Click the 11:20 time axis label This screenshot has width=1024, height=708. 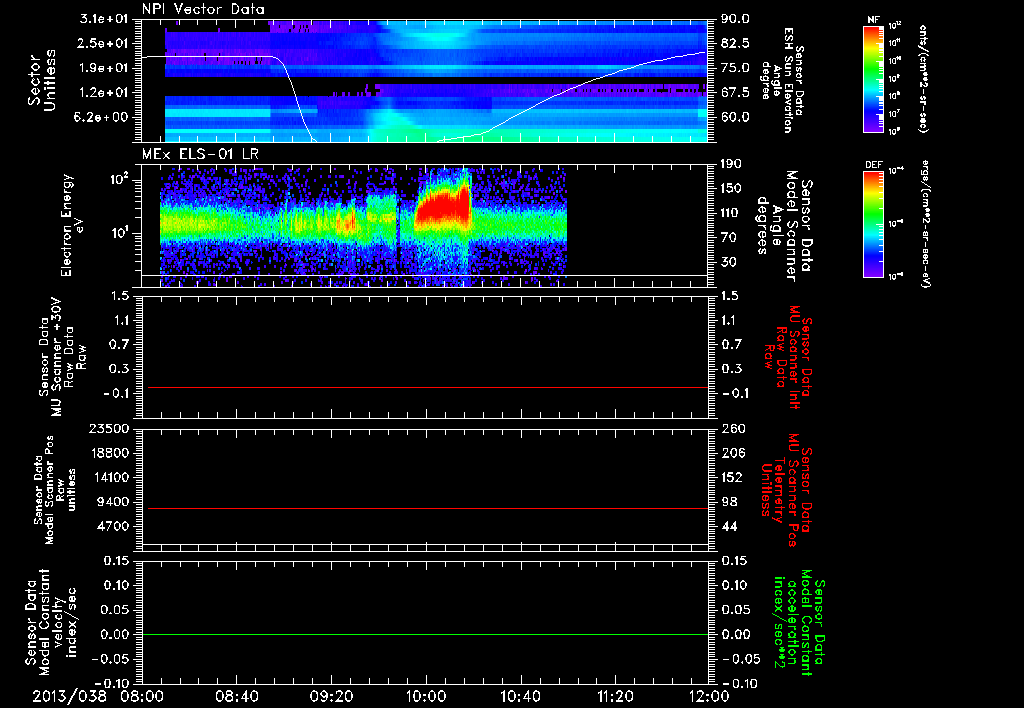(x=615, y=696)
